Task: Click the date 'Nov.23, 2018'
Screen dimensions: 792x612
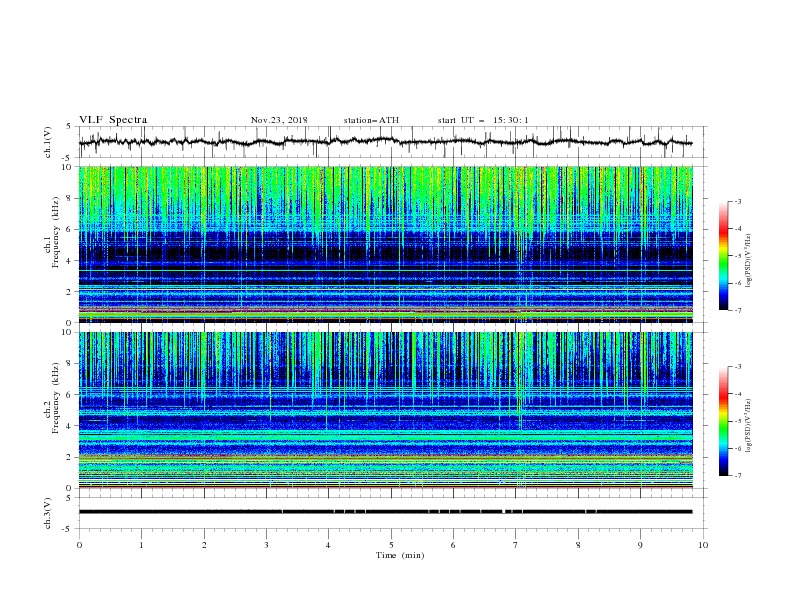Action: pos(279,120)
